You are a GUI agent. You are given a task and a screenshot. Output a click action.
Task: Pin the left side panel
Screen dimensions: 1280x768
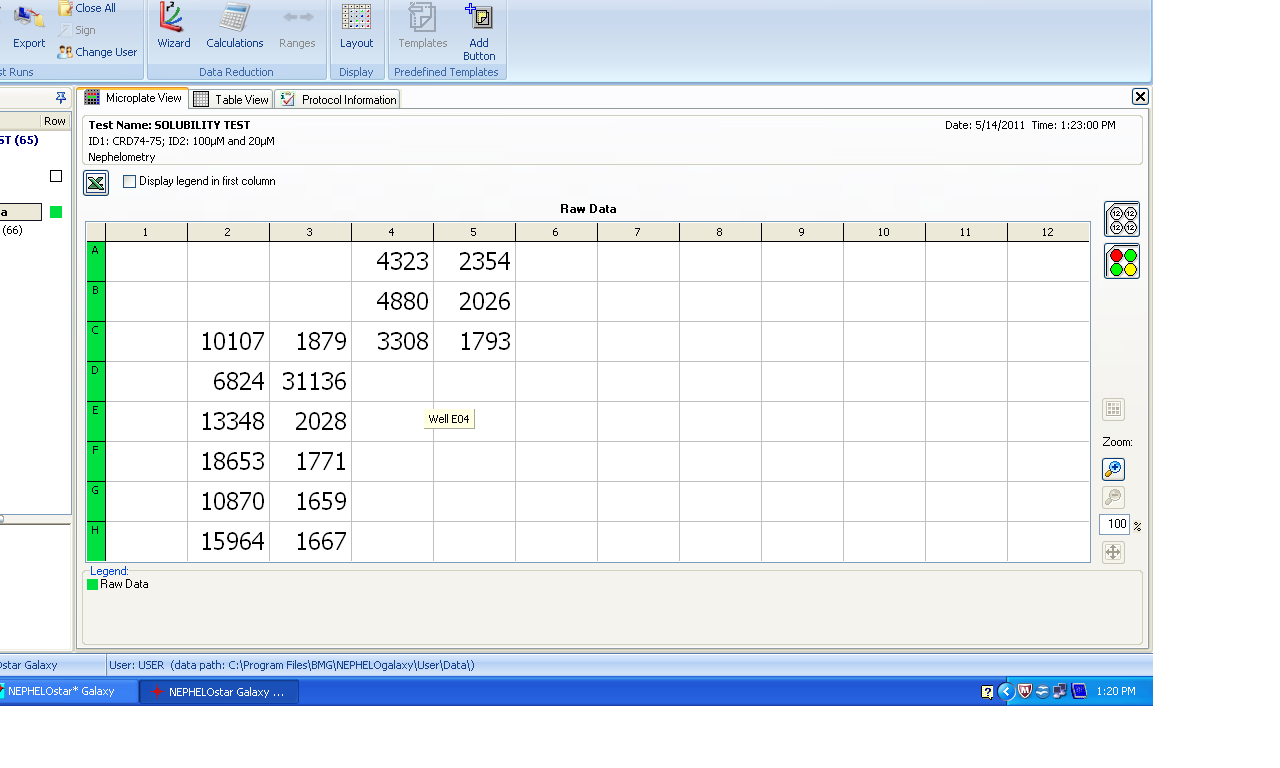pos(61,98)
